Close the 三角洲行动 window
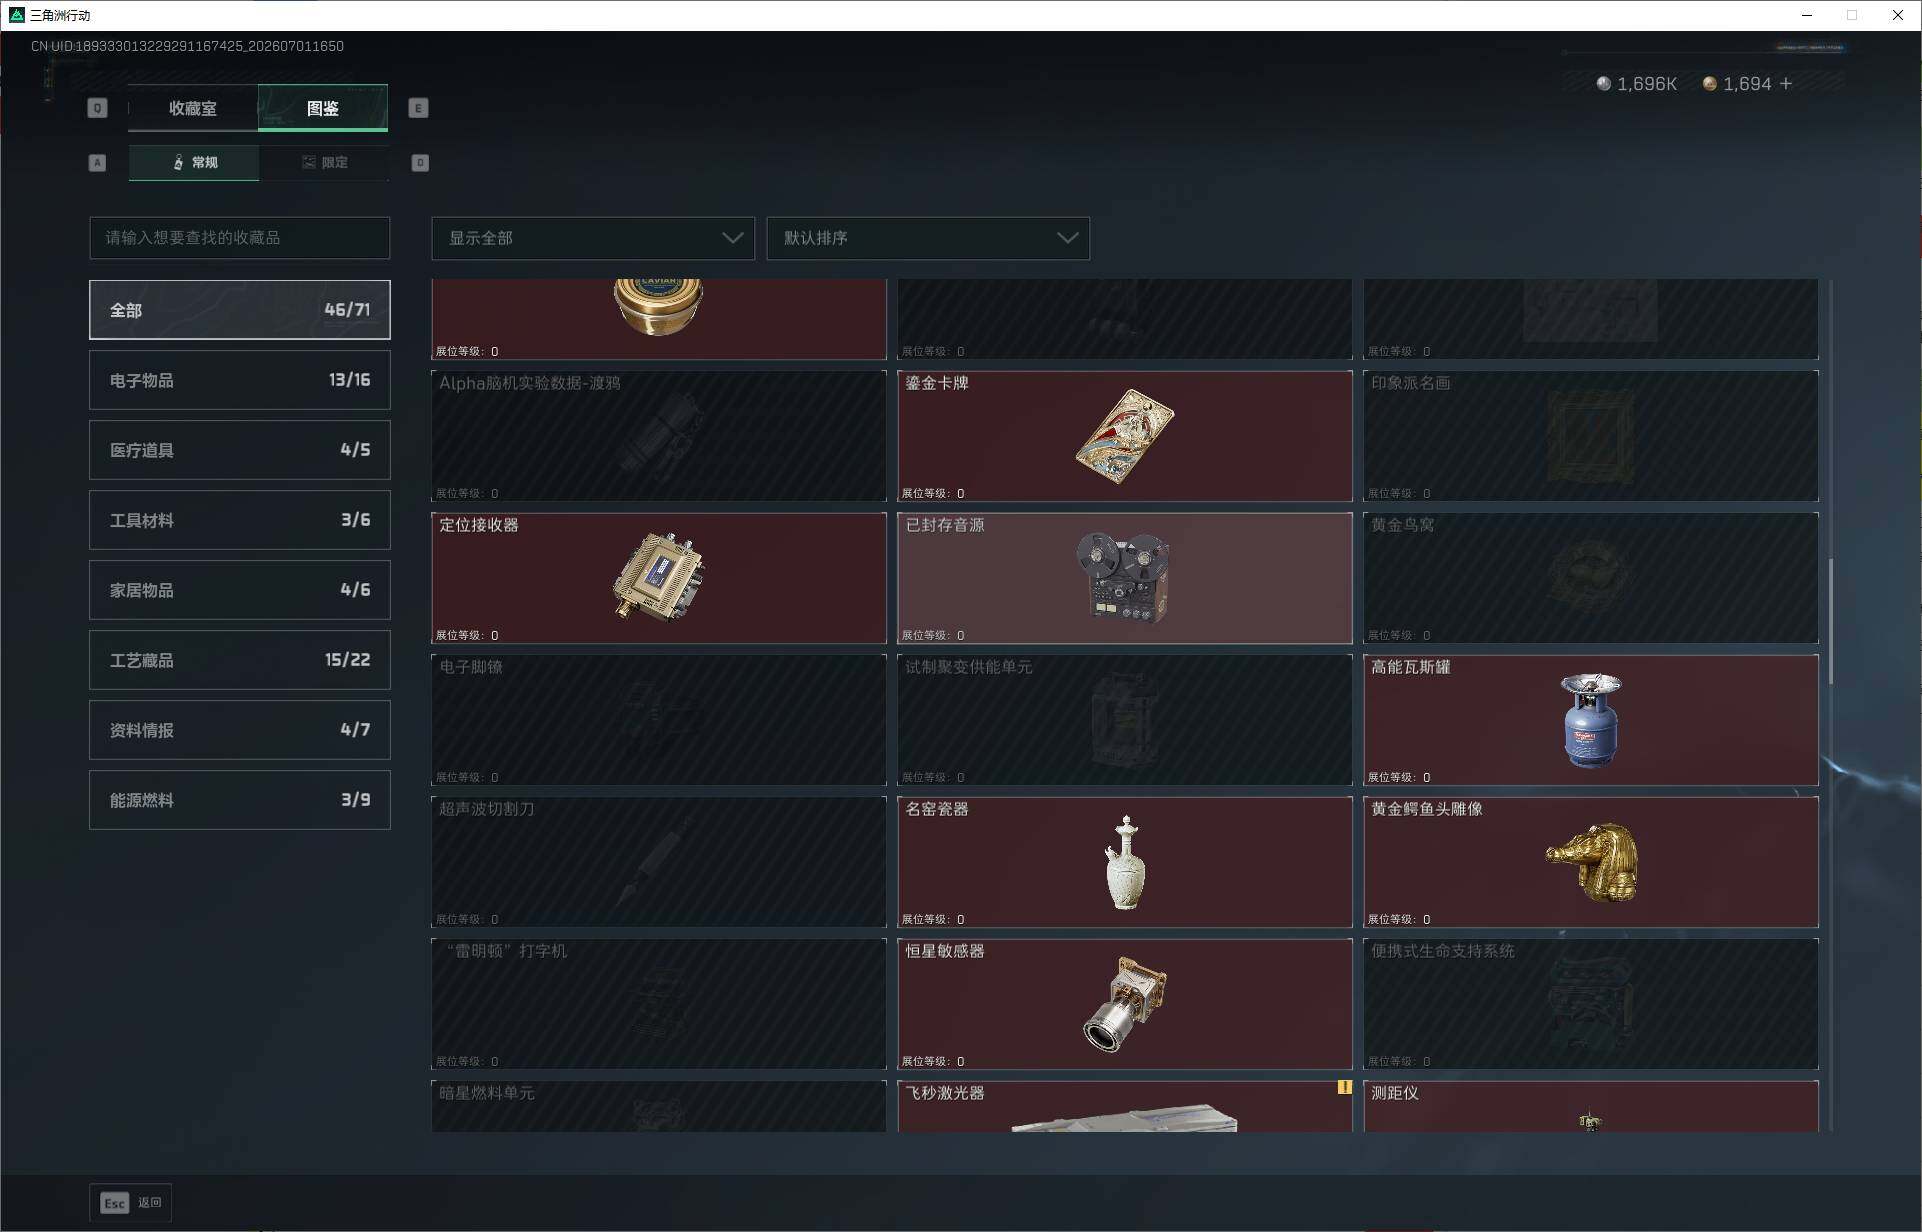Viewport: 1922px width, 1232px height. 1897,15
